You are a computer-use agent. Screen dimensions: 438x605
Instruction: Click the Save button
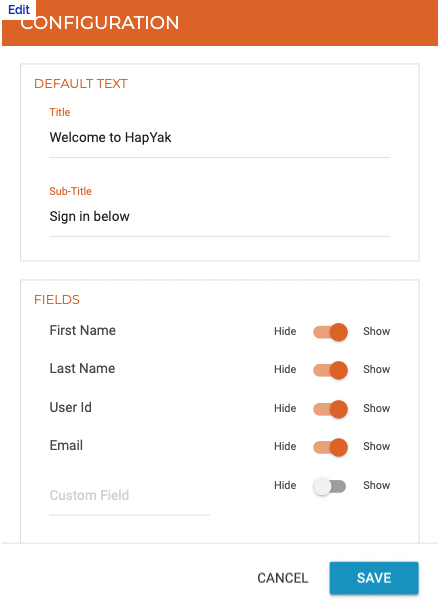pyautogui.click(x=374, y=578)
